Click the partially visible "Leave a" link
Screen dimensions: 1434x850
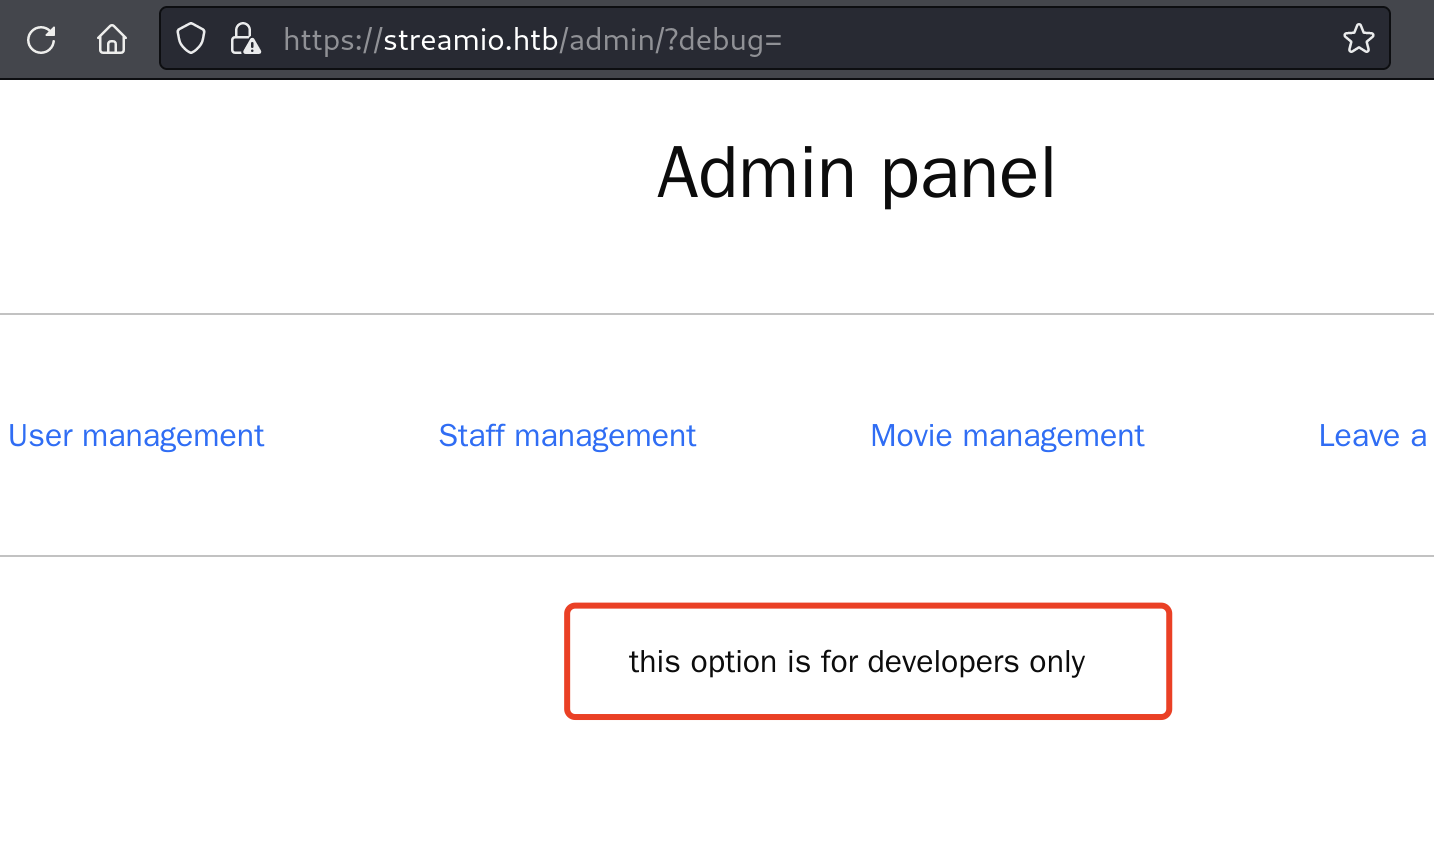tap(1372, 436)
